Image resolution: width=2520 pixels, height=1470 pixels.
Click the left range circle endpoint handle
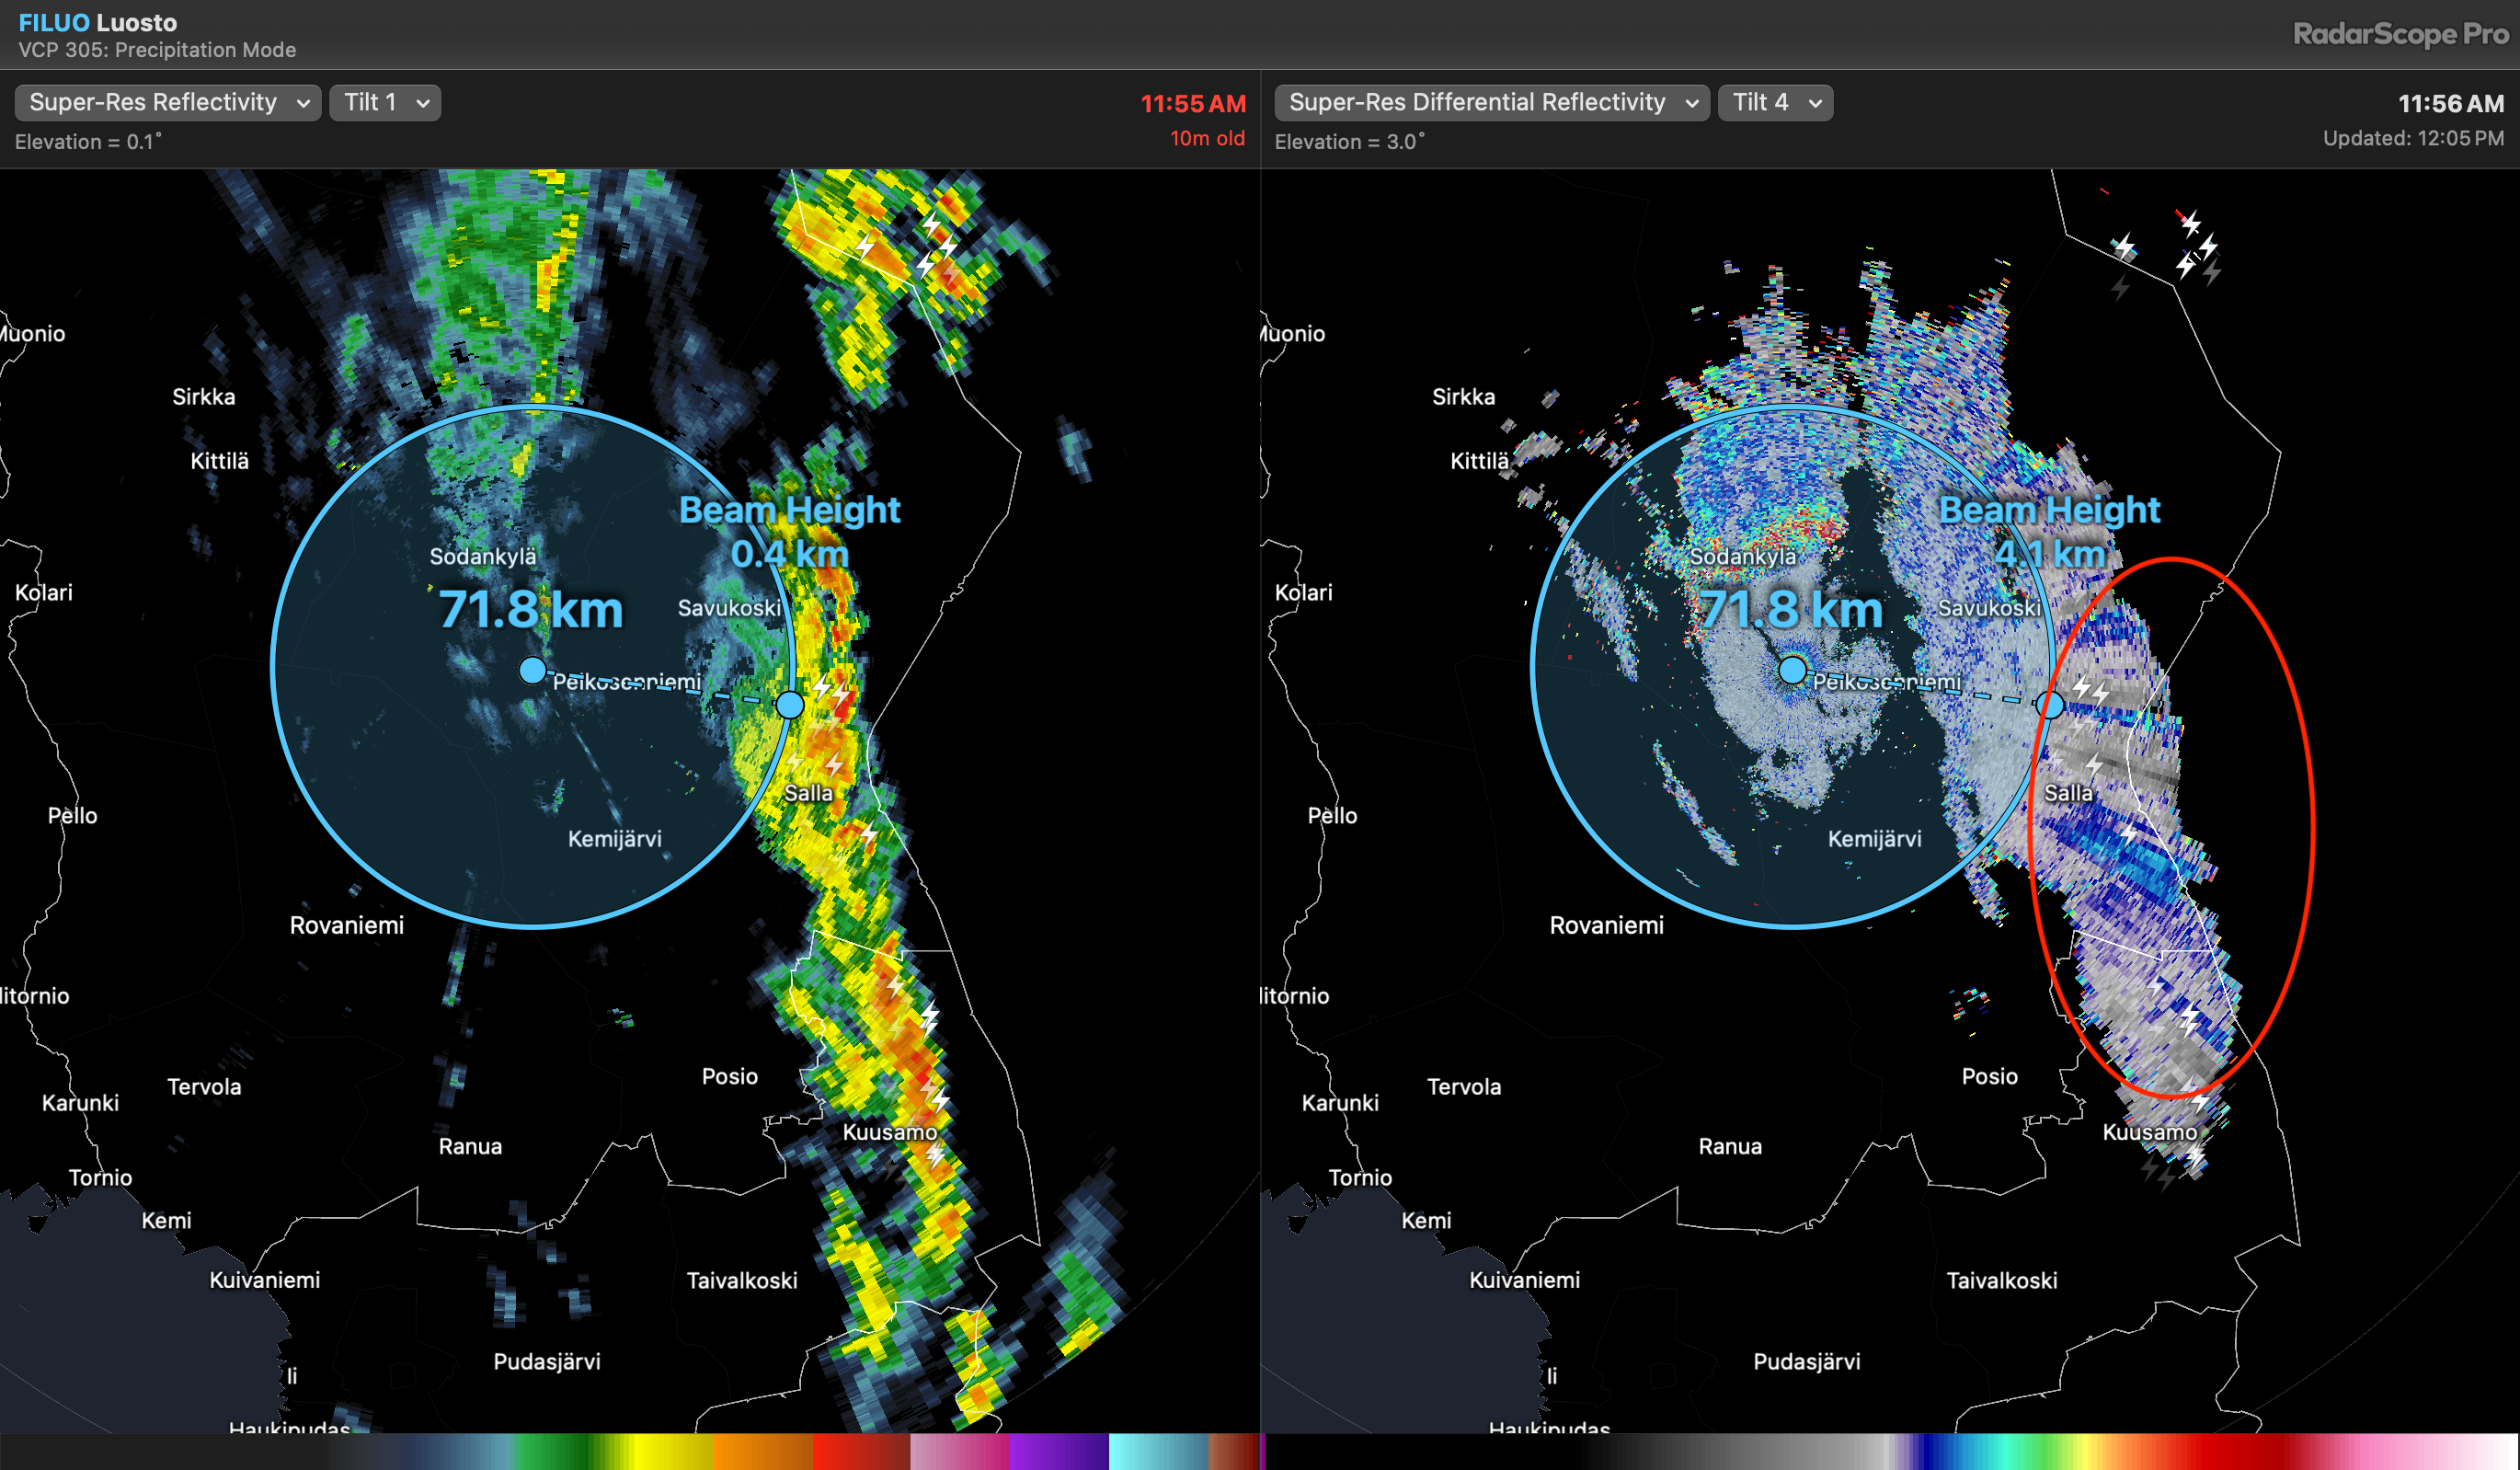point(790,705)
